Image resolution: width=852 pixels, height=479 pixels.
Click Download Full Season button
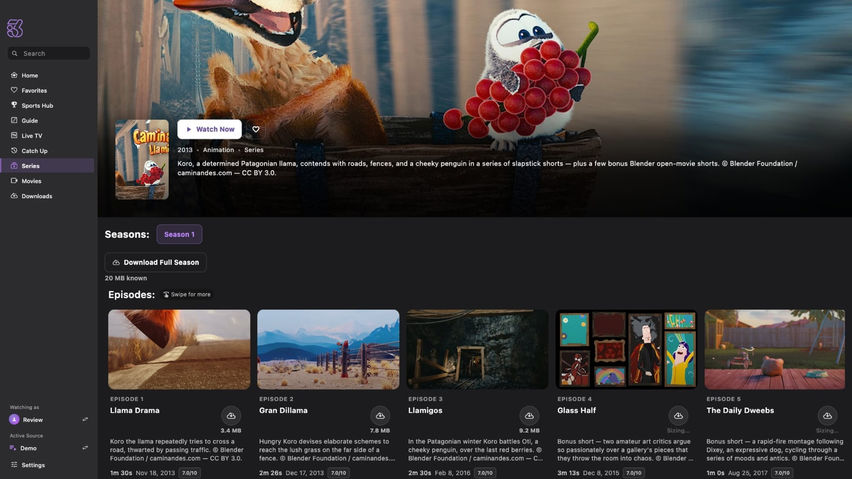pyautogui.click(x=155, y=262)
